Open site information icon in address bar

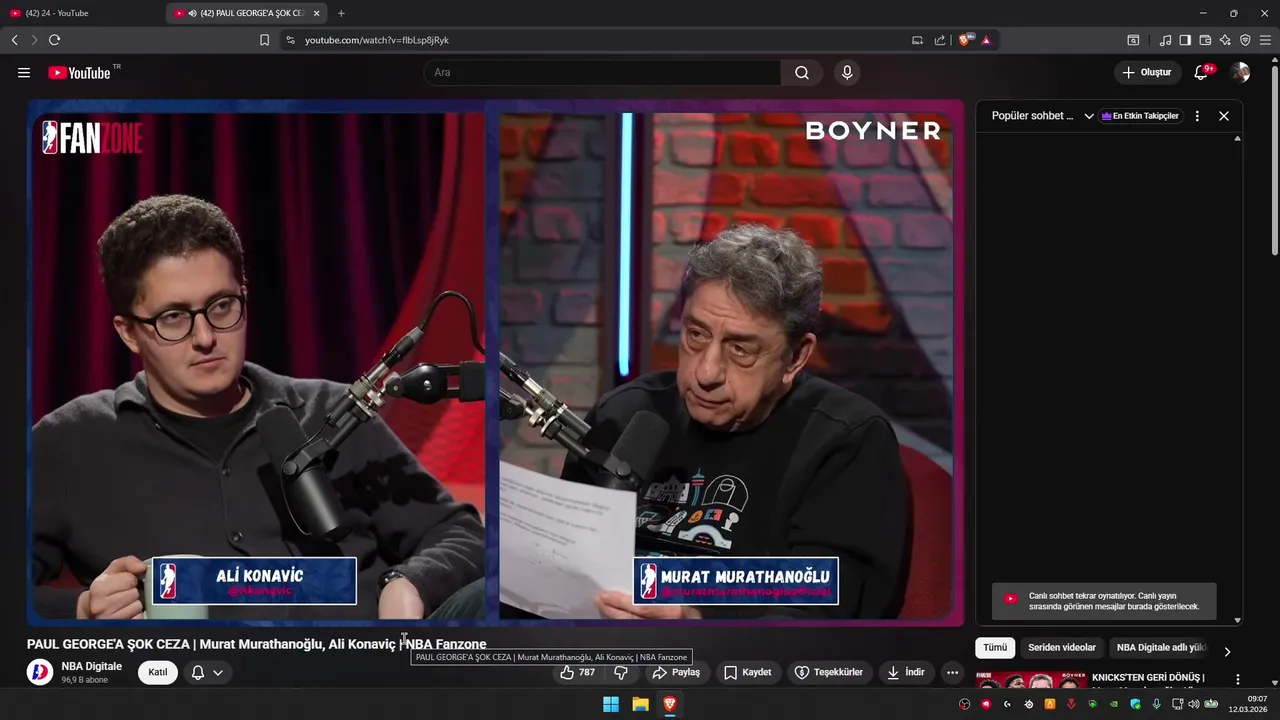290,40
